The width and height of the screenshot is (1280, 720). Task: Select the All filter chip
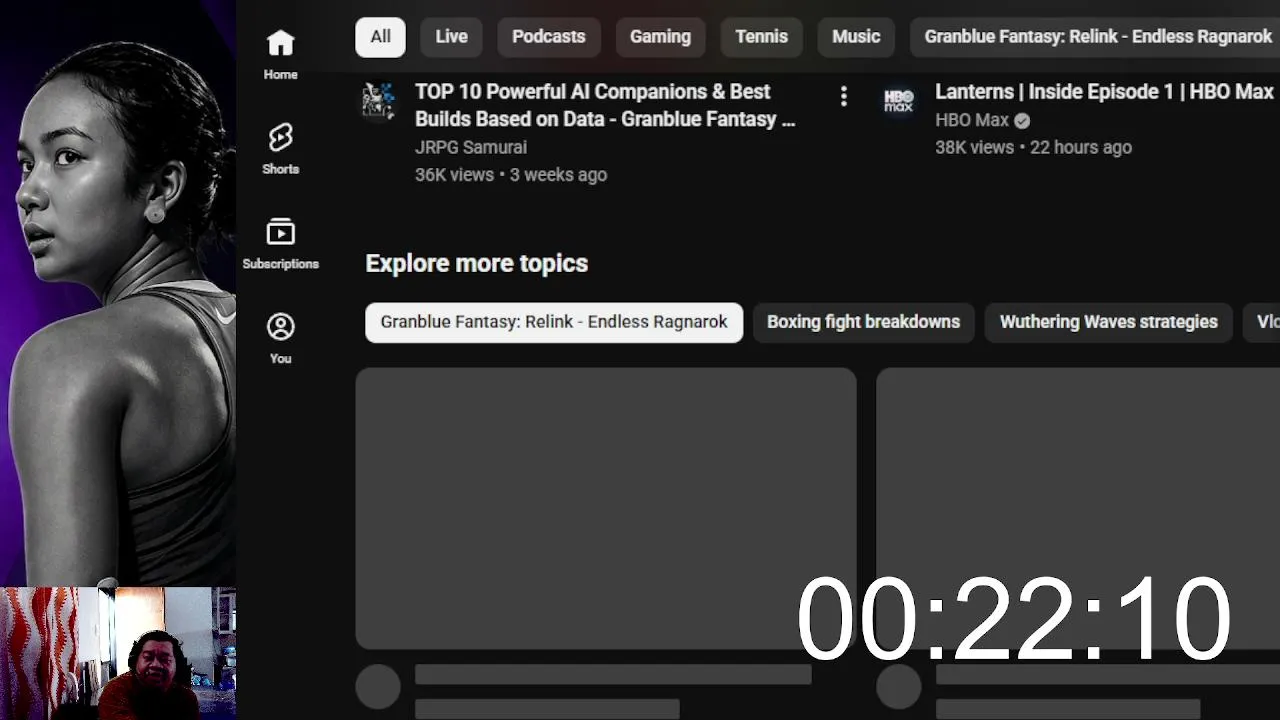380,37
